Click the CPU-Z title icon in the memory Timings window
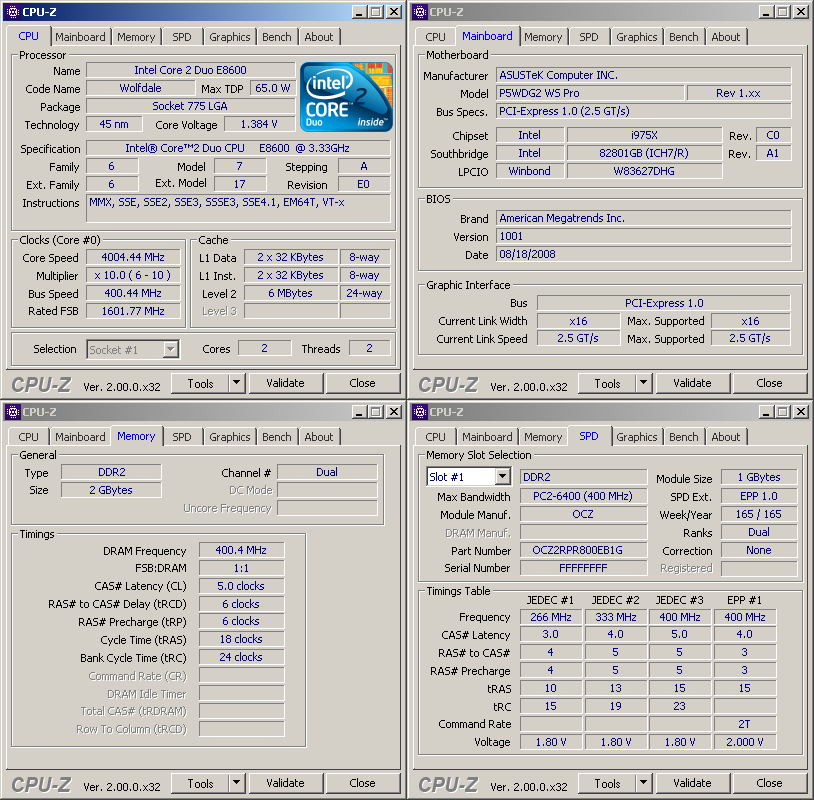This screenshot has height=800, width=814. [12, 412]
